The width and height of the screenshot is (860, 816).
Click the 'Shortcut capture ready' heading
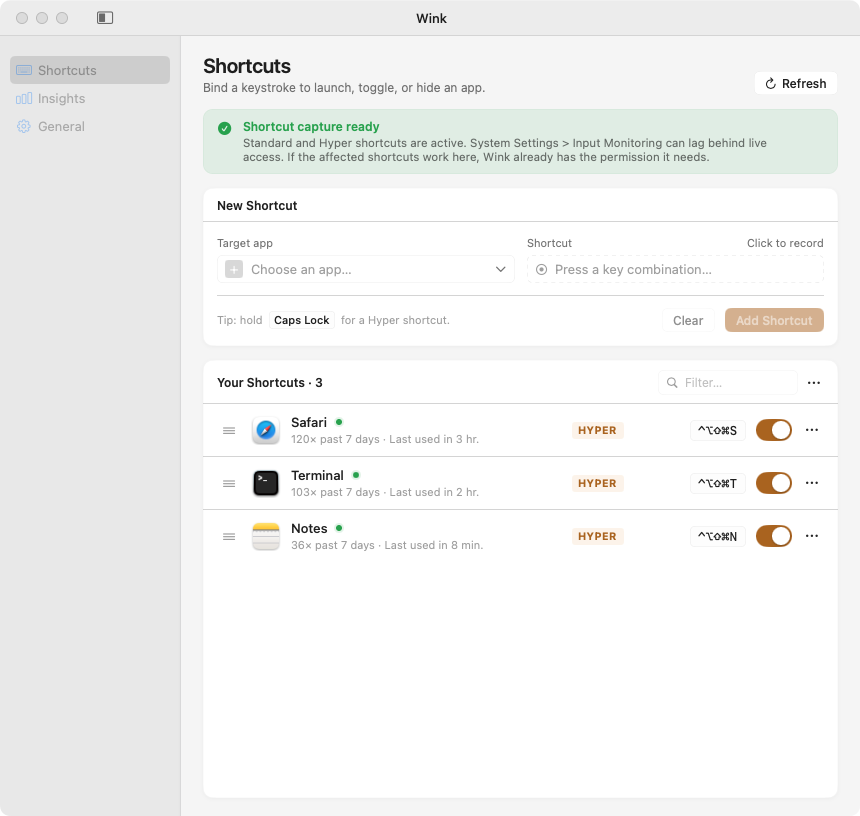click(311, 127)
